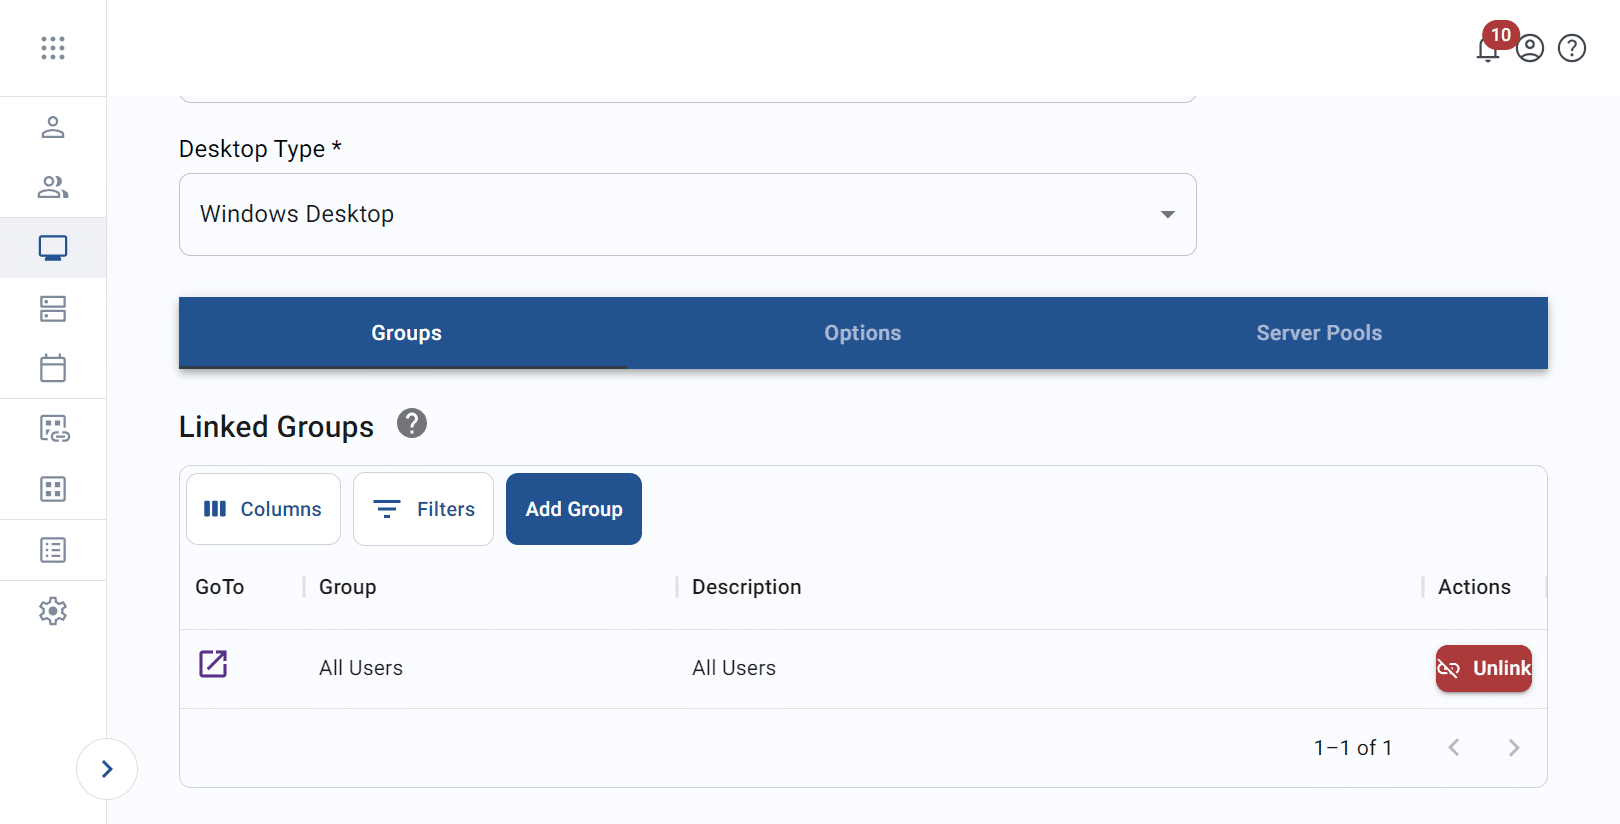Open the calendar schedule sidebar icon
Viewport: 1620px width, 824px height.
coord(53,368)
